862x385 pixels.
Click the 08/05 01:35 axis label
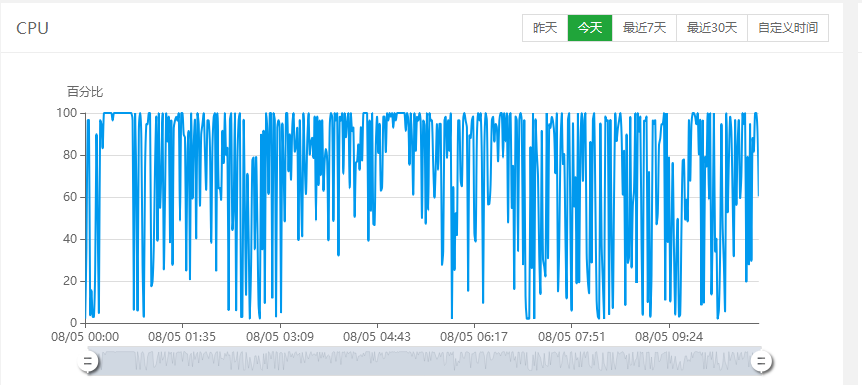point(182,336)
